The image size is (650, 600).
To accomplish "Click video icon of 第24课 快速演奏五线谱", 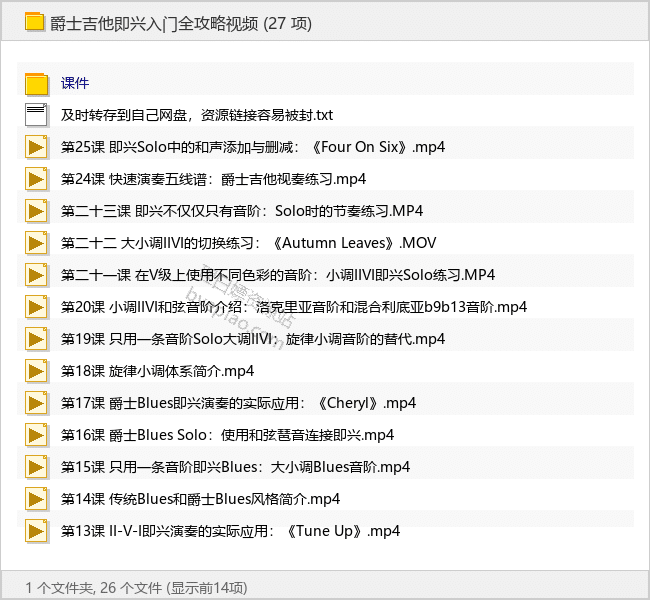I will 36,179.
